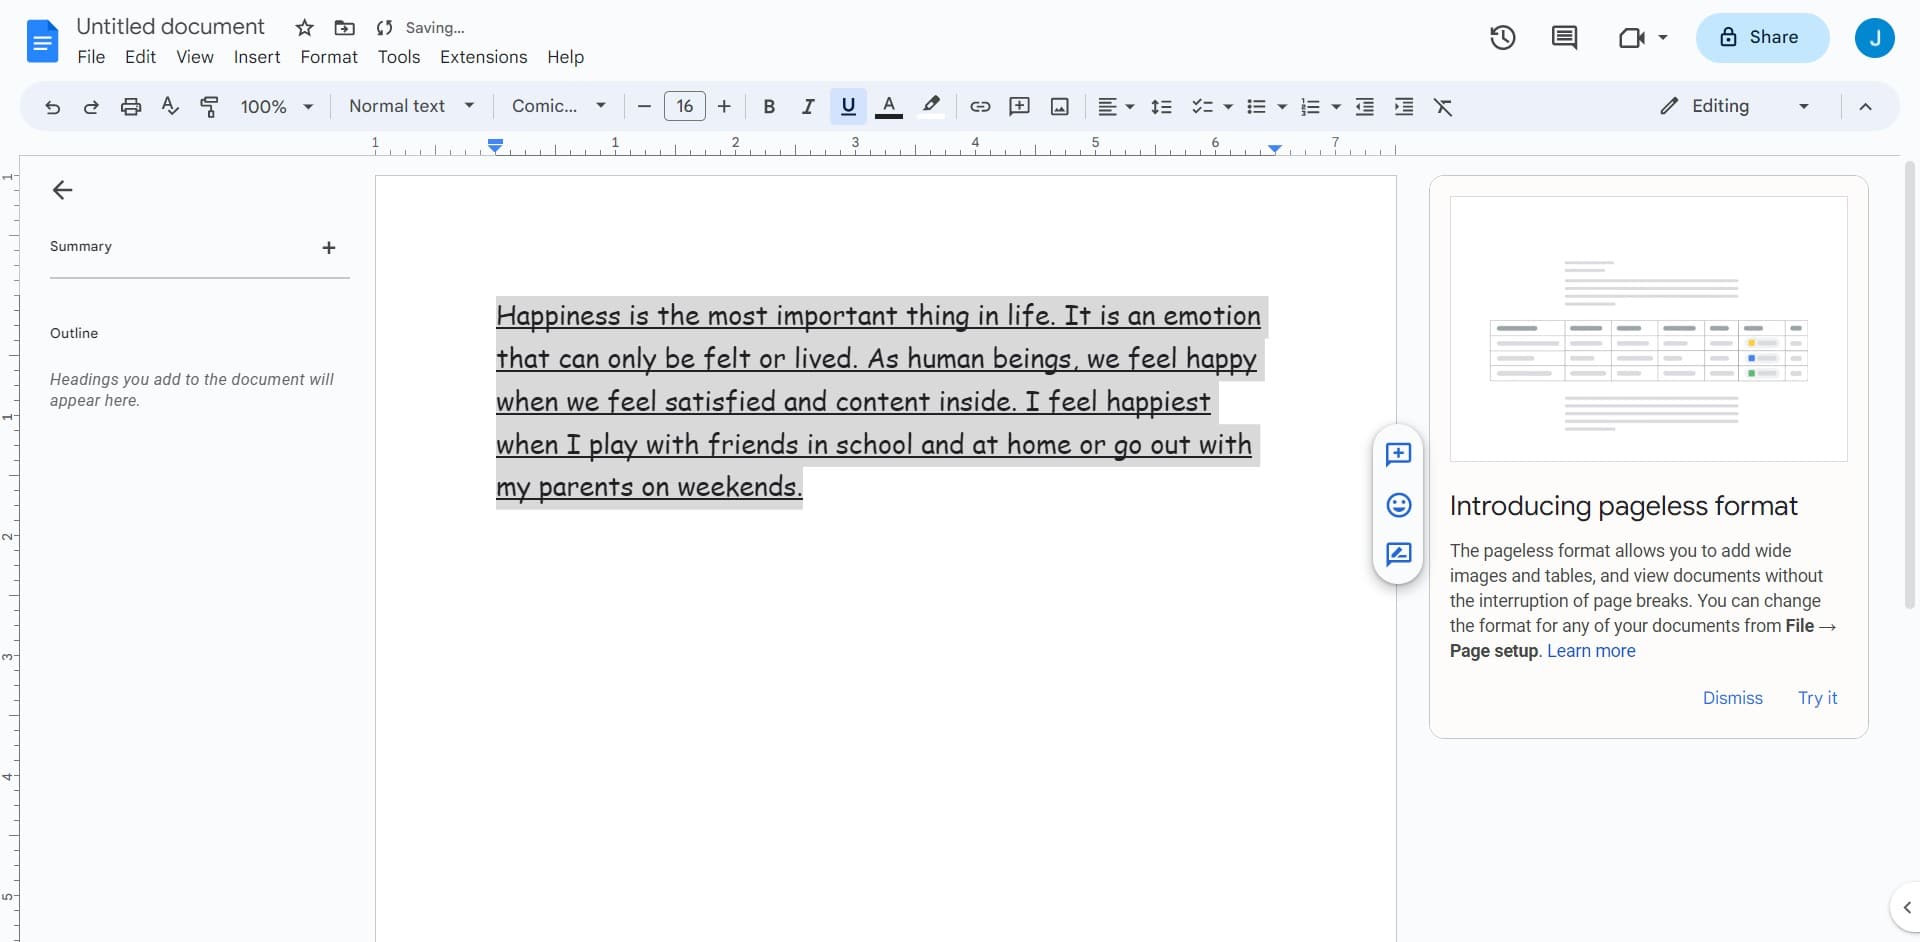This screenshot has width=1920, height=942.
Task: Toggle Bold formatting
Action: point(769,107)
